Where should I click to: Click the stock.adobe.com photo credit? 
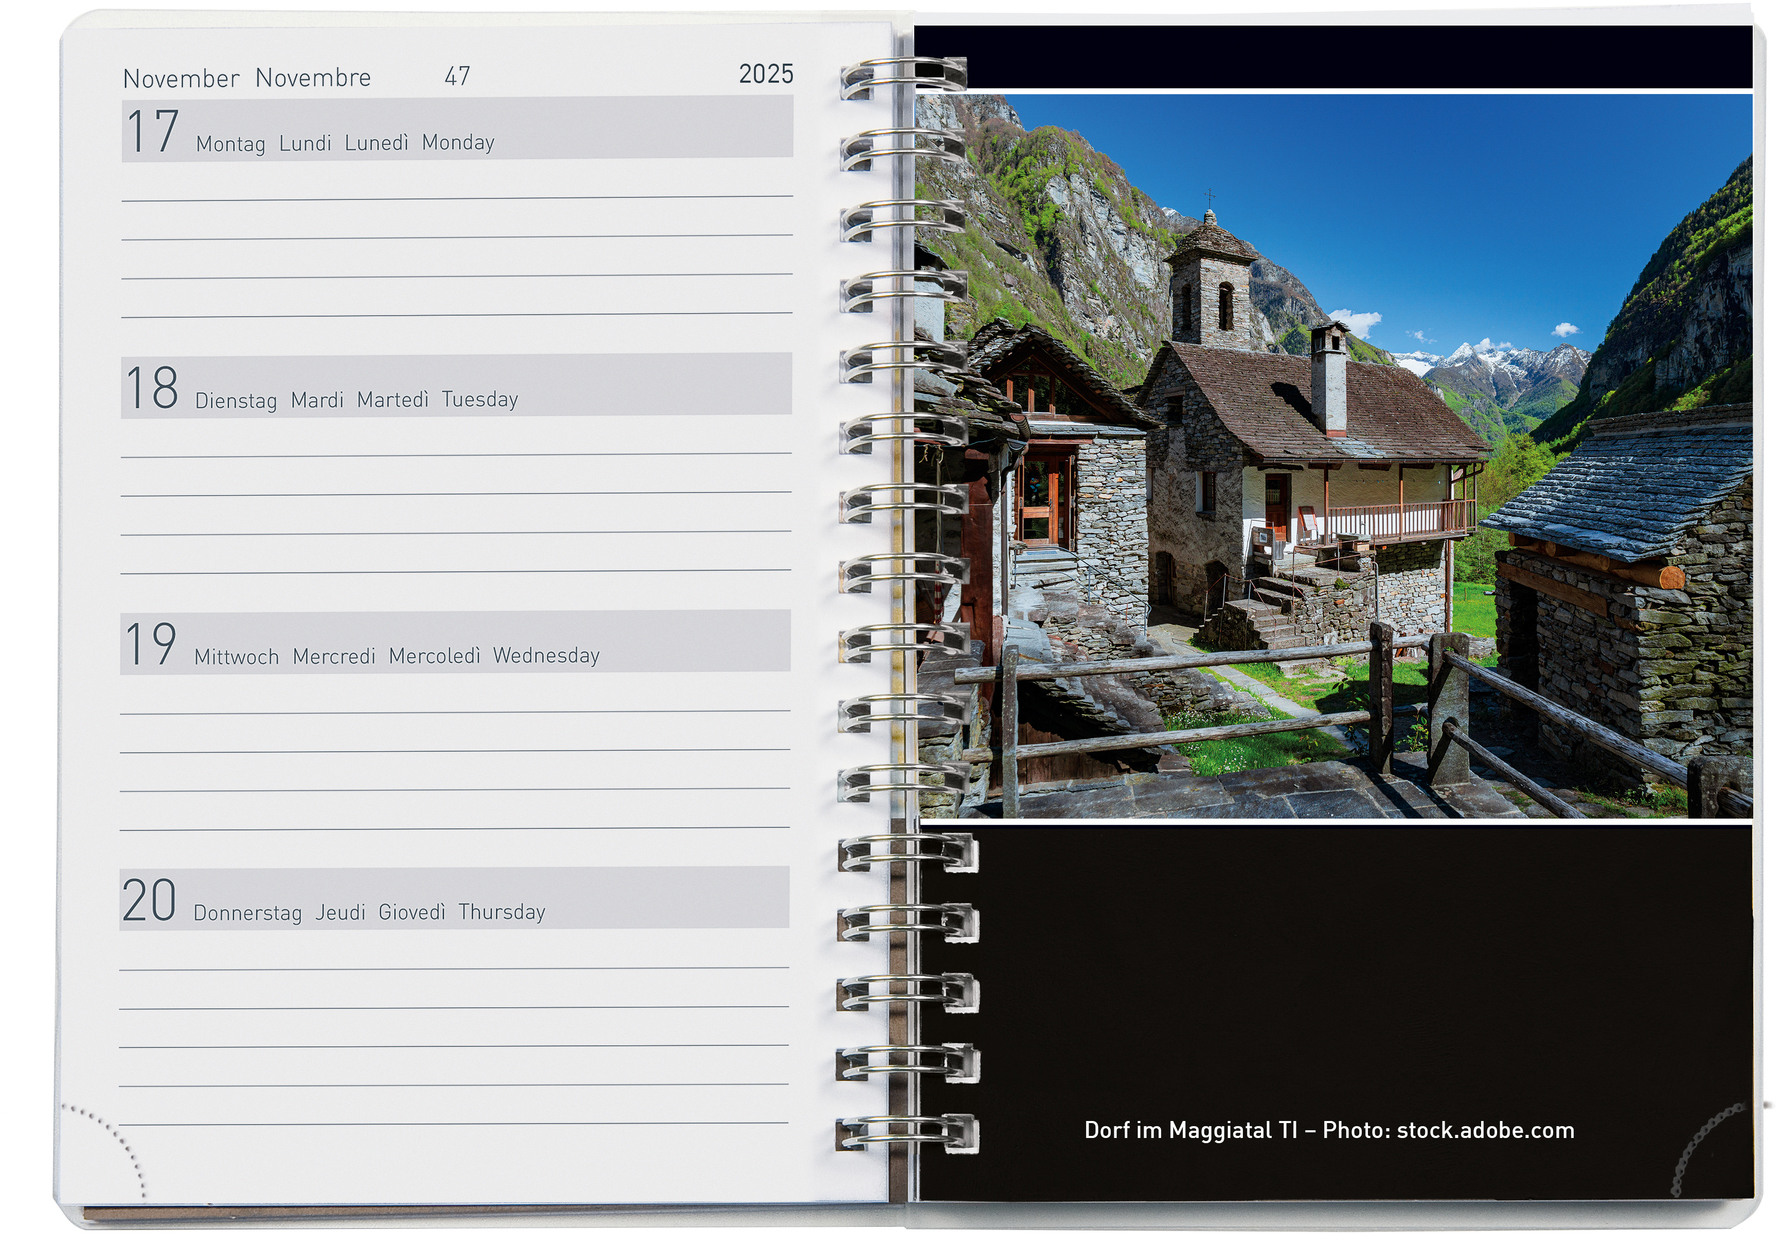click(1485, 1130)
